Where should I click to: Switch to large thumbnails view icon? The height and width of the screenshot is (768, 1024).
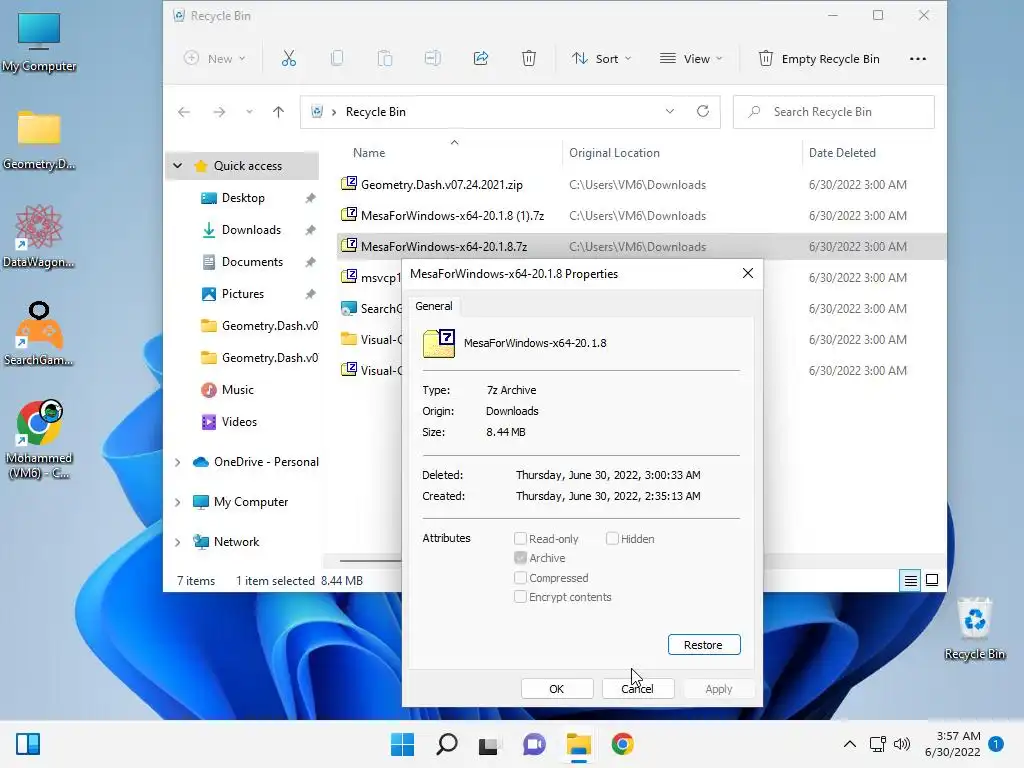(x=932, y=580)
